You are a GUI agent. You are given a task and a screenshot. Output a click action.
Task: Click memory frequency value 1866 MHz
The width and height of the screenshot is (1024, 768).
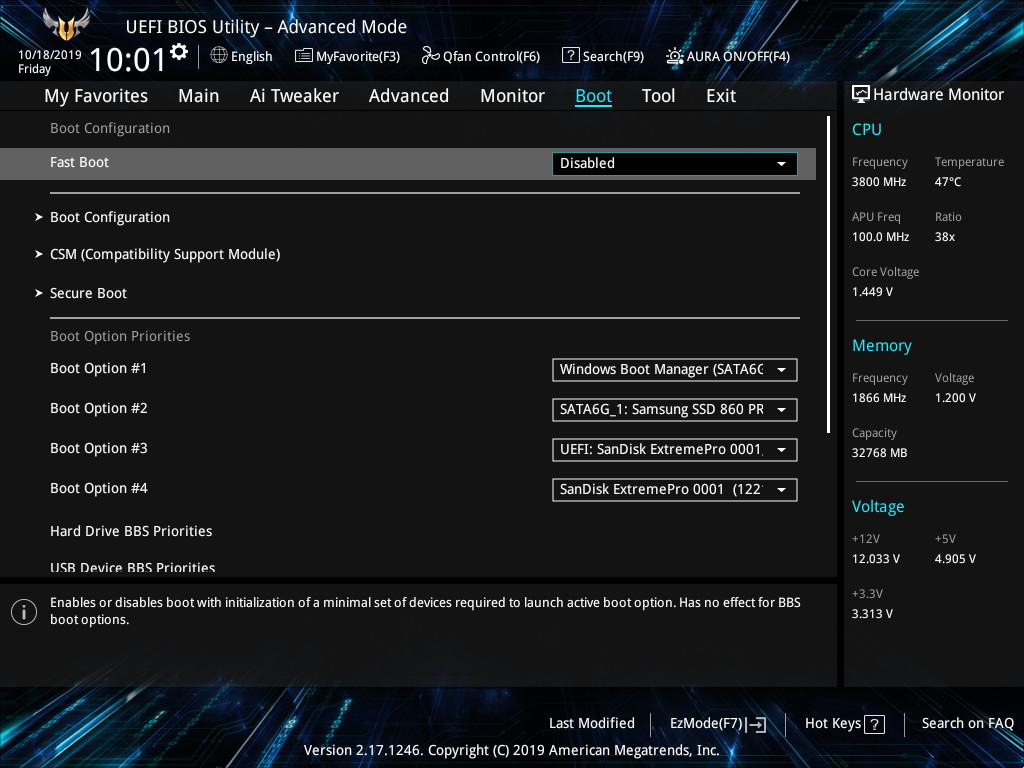pos(879,398)
